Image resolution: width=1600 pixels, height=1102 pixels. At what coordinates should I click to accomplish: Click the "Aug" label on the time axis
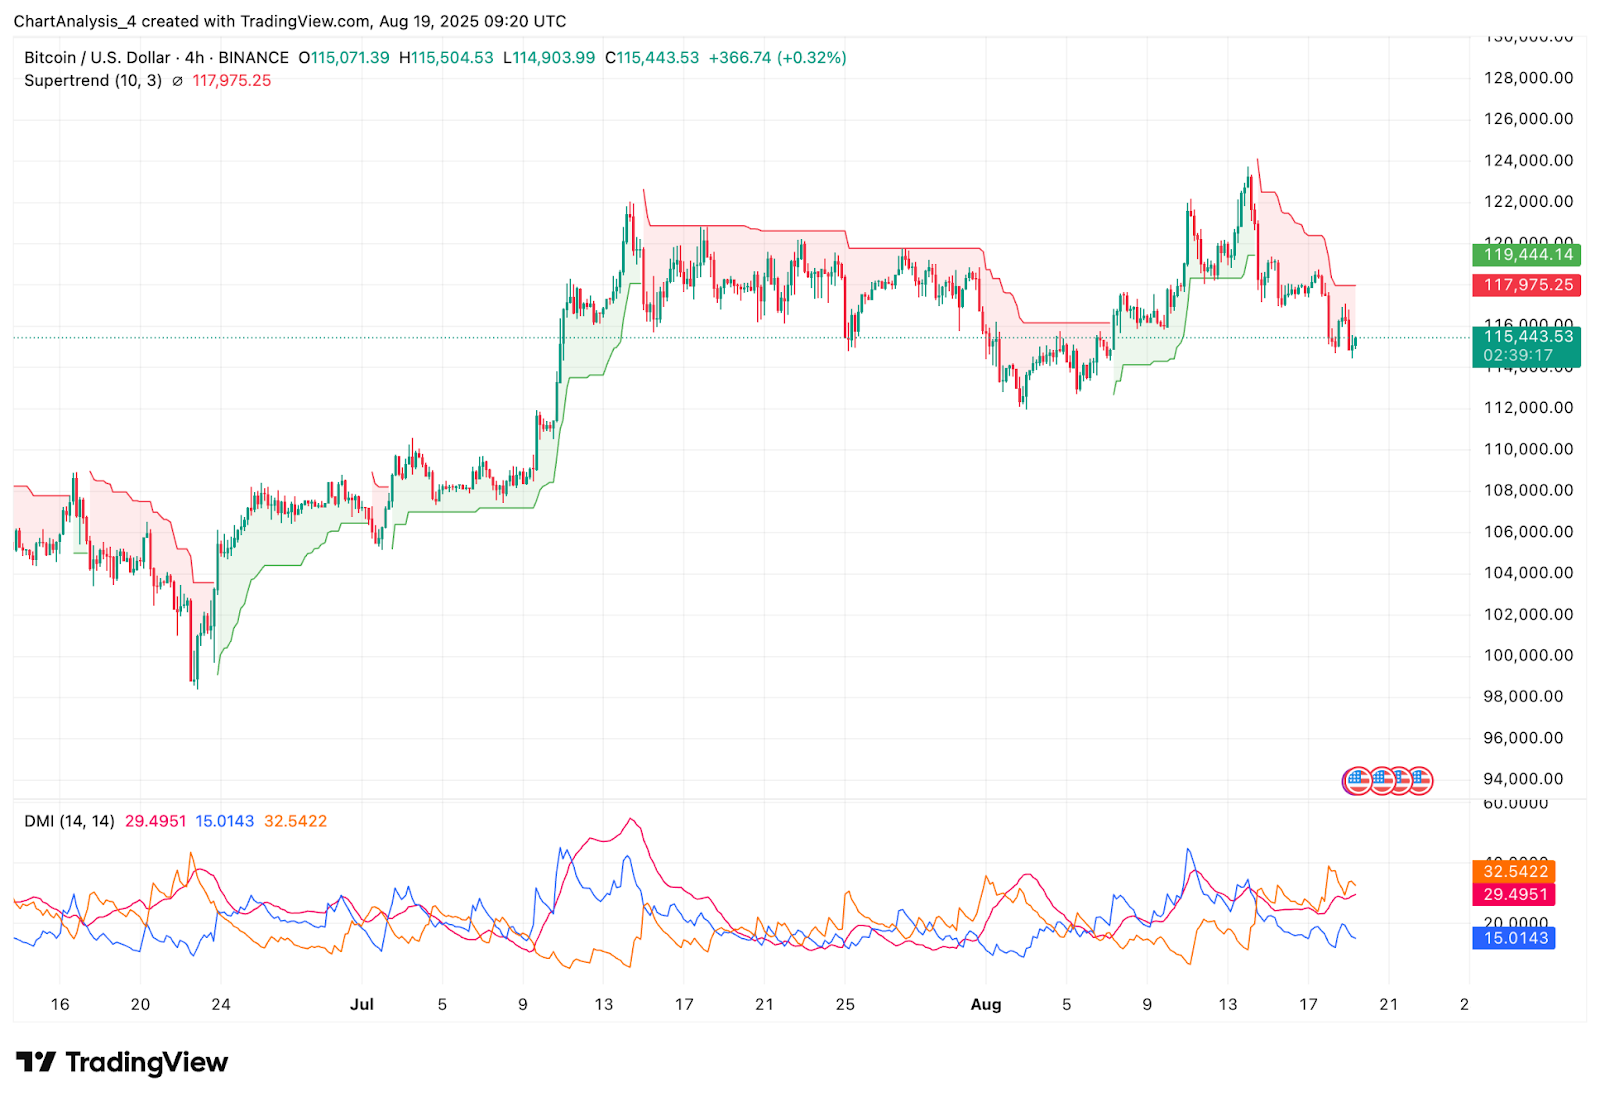(986, 1004)
